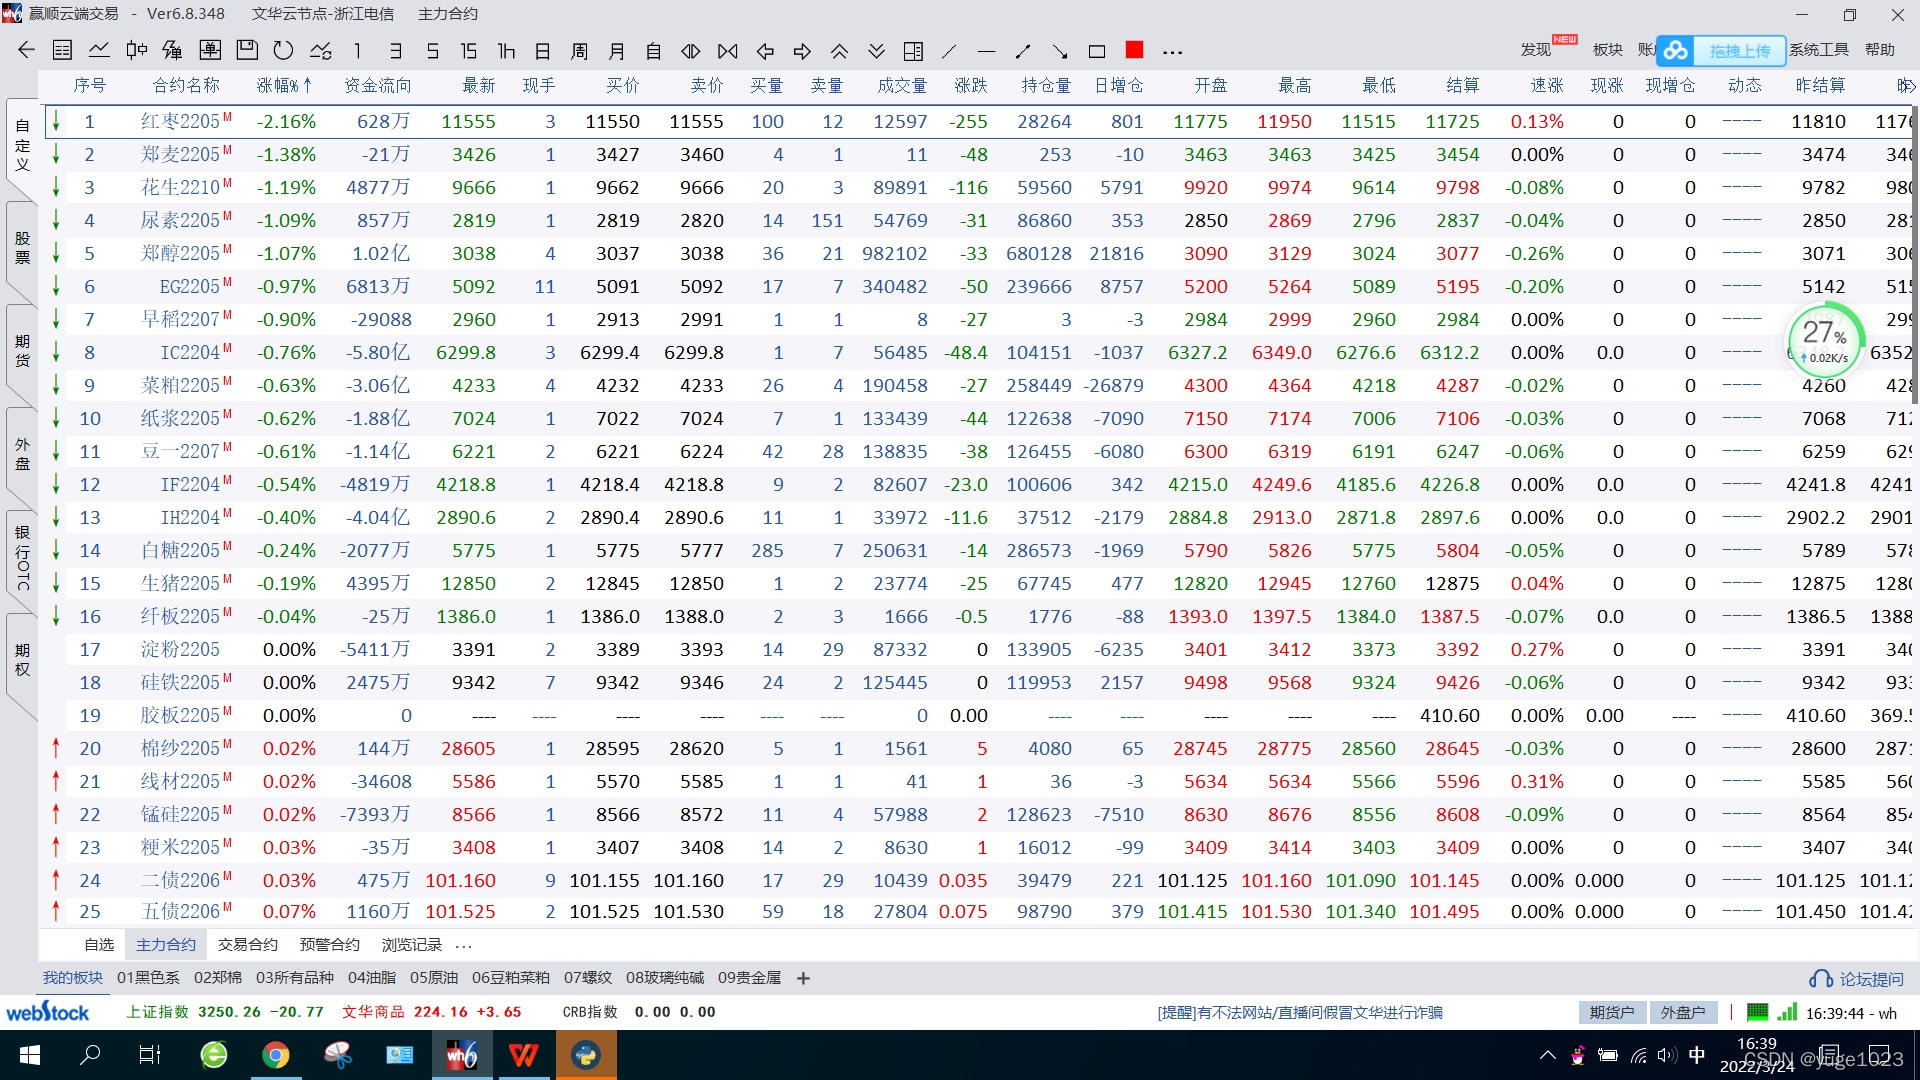This screenshot has width=1920, height=1080.
Task: Click the 27% network speed floating widget
Action: (x=1826, y=340)
